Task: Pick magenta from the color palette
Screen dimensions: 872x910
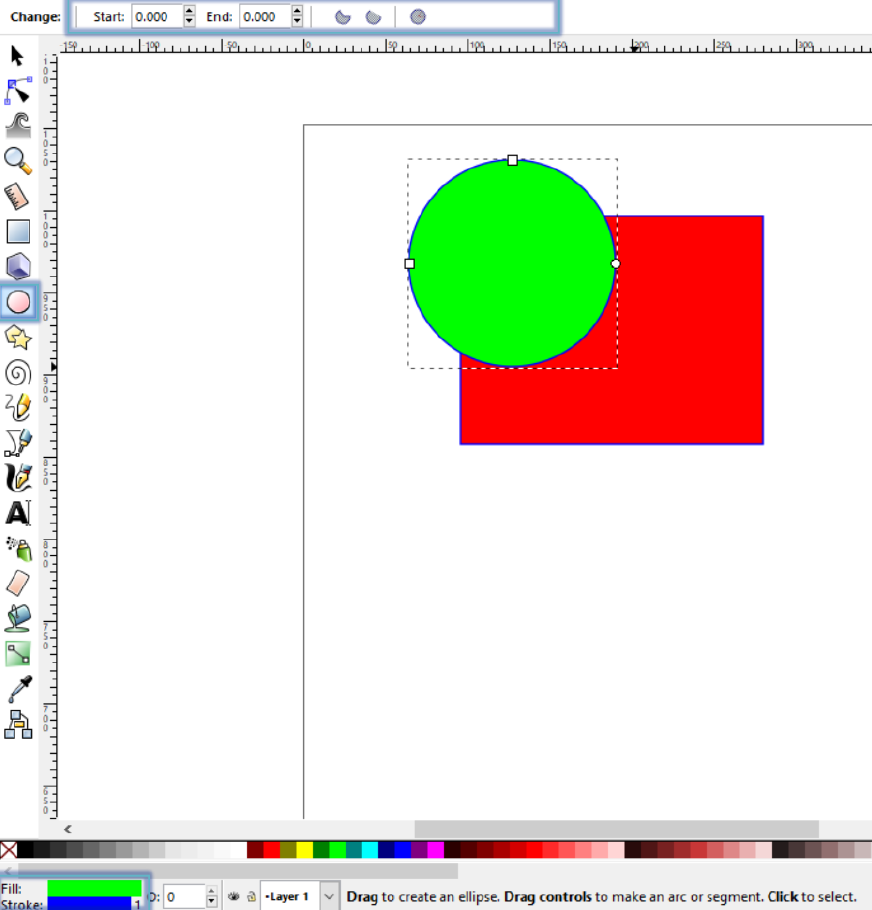Action: pyautogui.click(x=436, y=850)
